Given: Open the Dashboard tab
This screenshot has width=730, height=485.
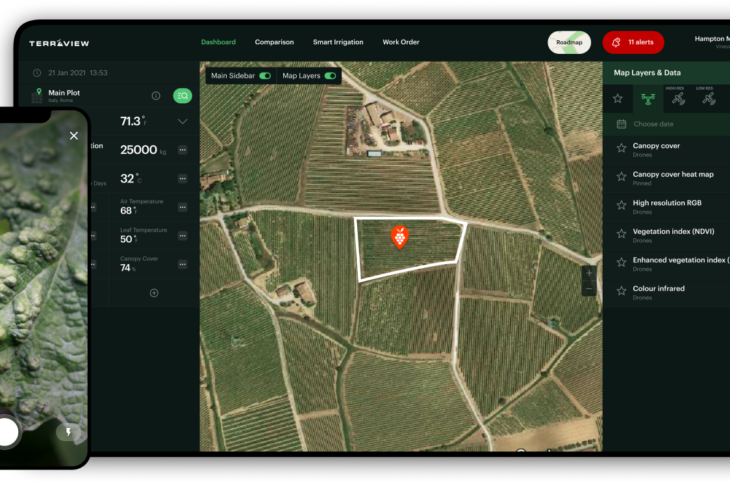Looking at the screenshot, I should [x=218, y=42].
